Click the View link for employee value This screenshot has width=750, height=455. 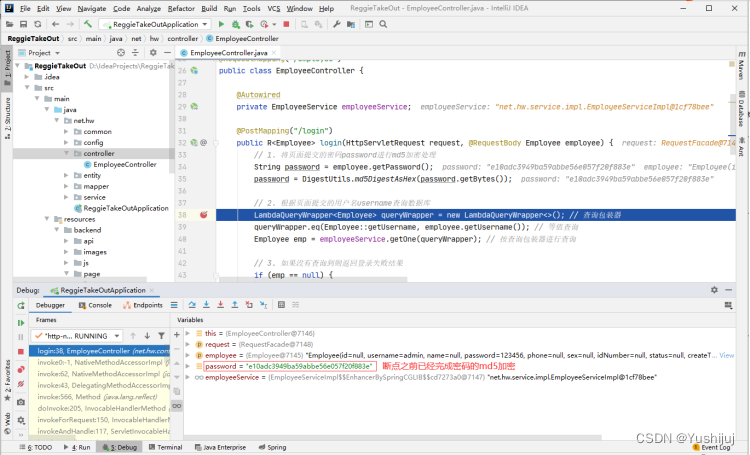coord(727,355)
